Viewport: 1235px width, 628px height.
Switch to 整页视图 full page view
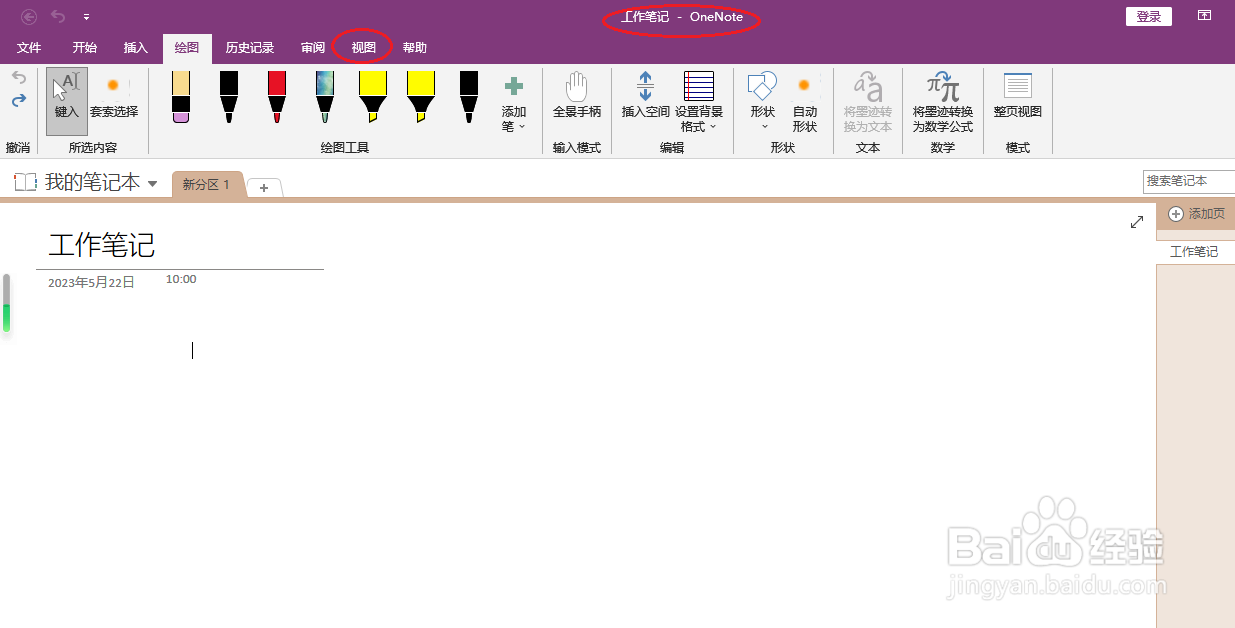(x=1018, y=96)
